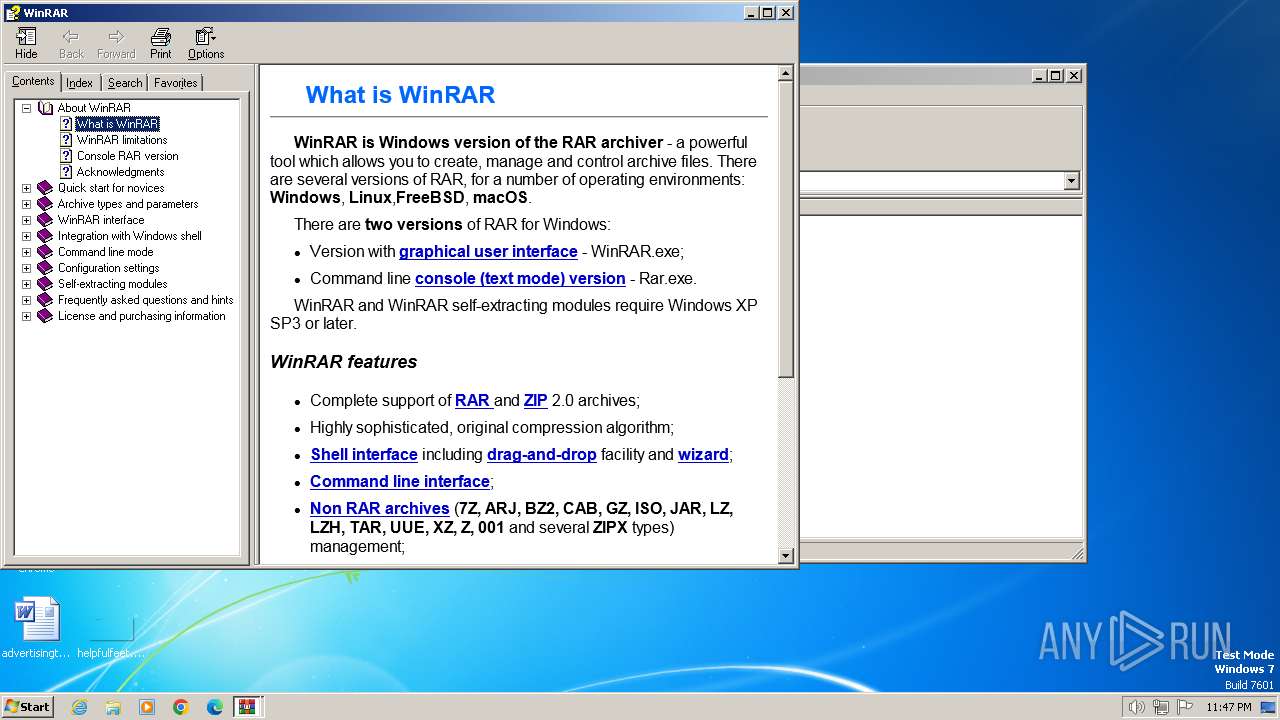Screen dimensions: 1280x720
Task: Follow the console (text mode) version link
Action: tap(520, 279)
